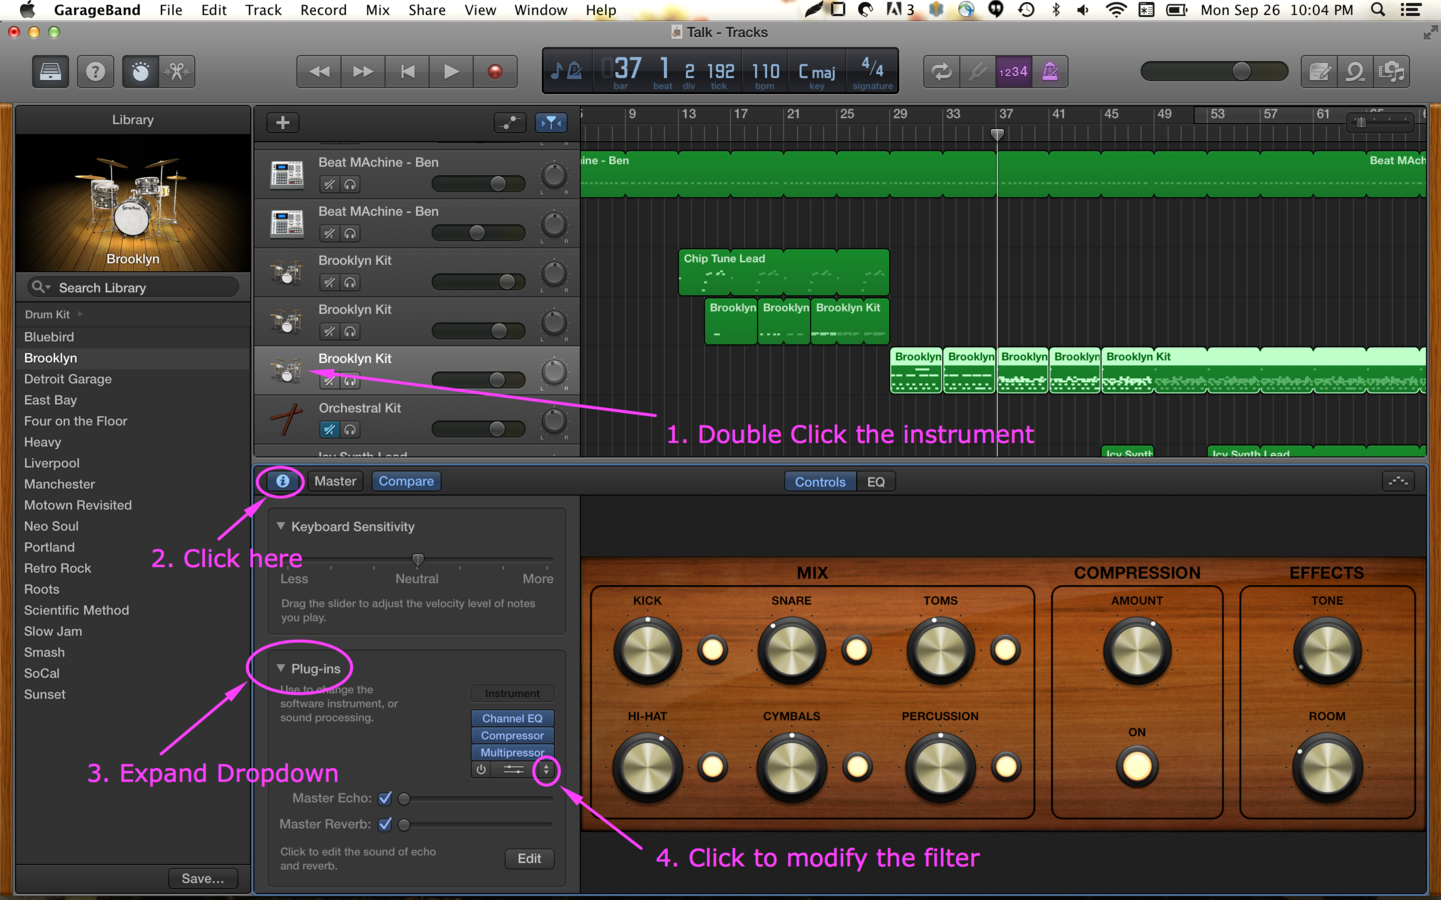This screenshot has width=1441, height=900.
Task: Open Multipressor plug-in settings sliders icon
Action: click(x=513, y=770)
